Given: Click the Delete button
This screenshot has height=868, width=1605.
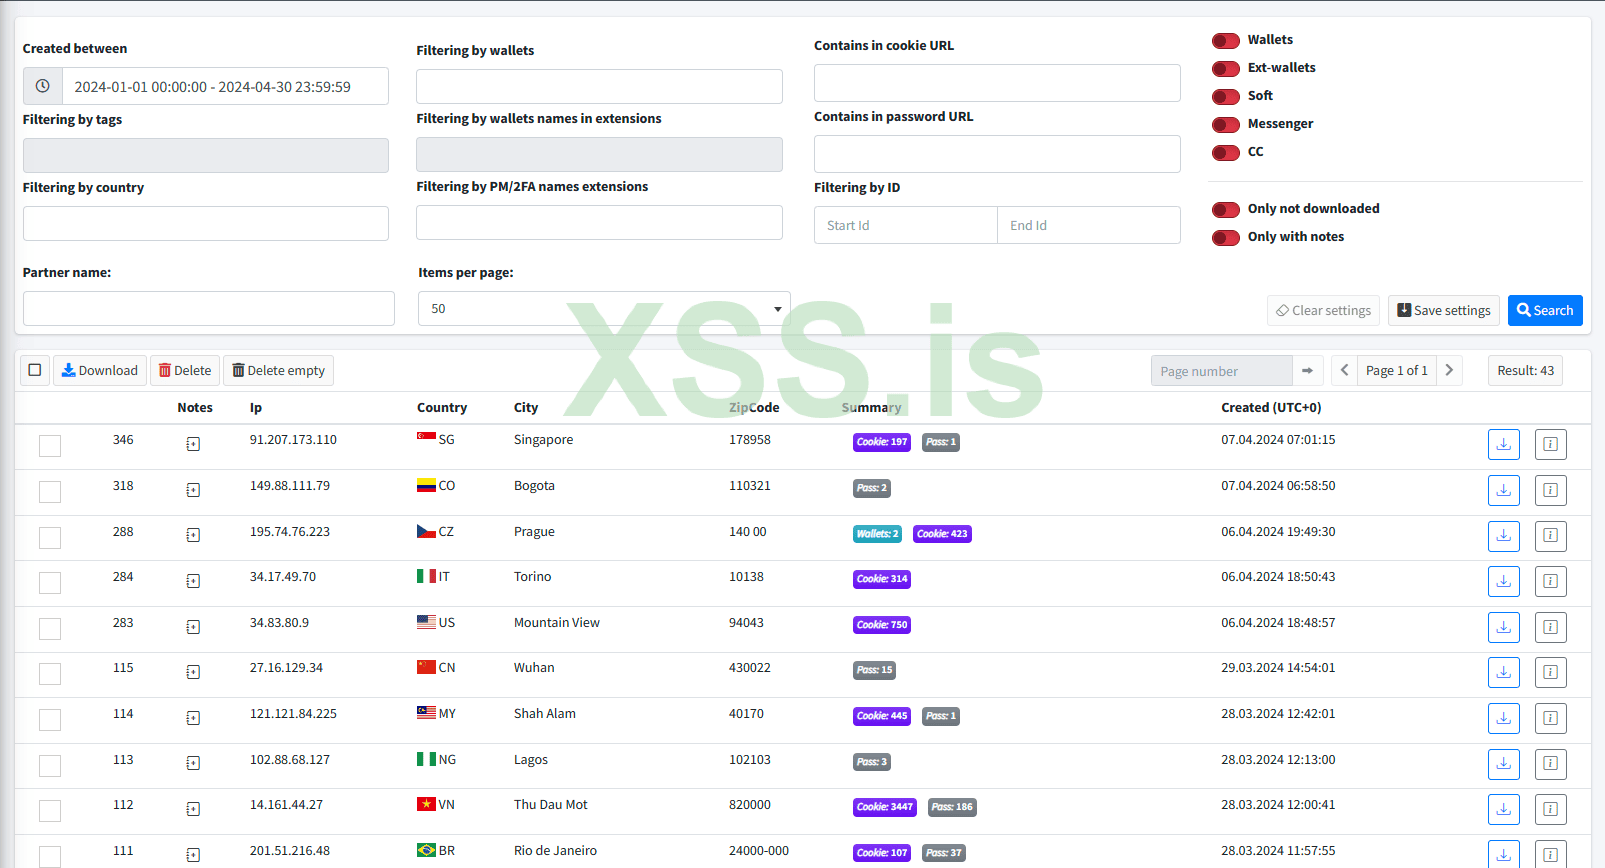Looking at the screenshot, I should point(185,371).
